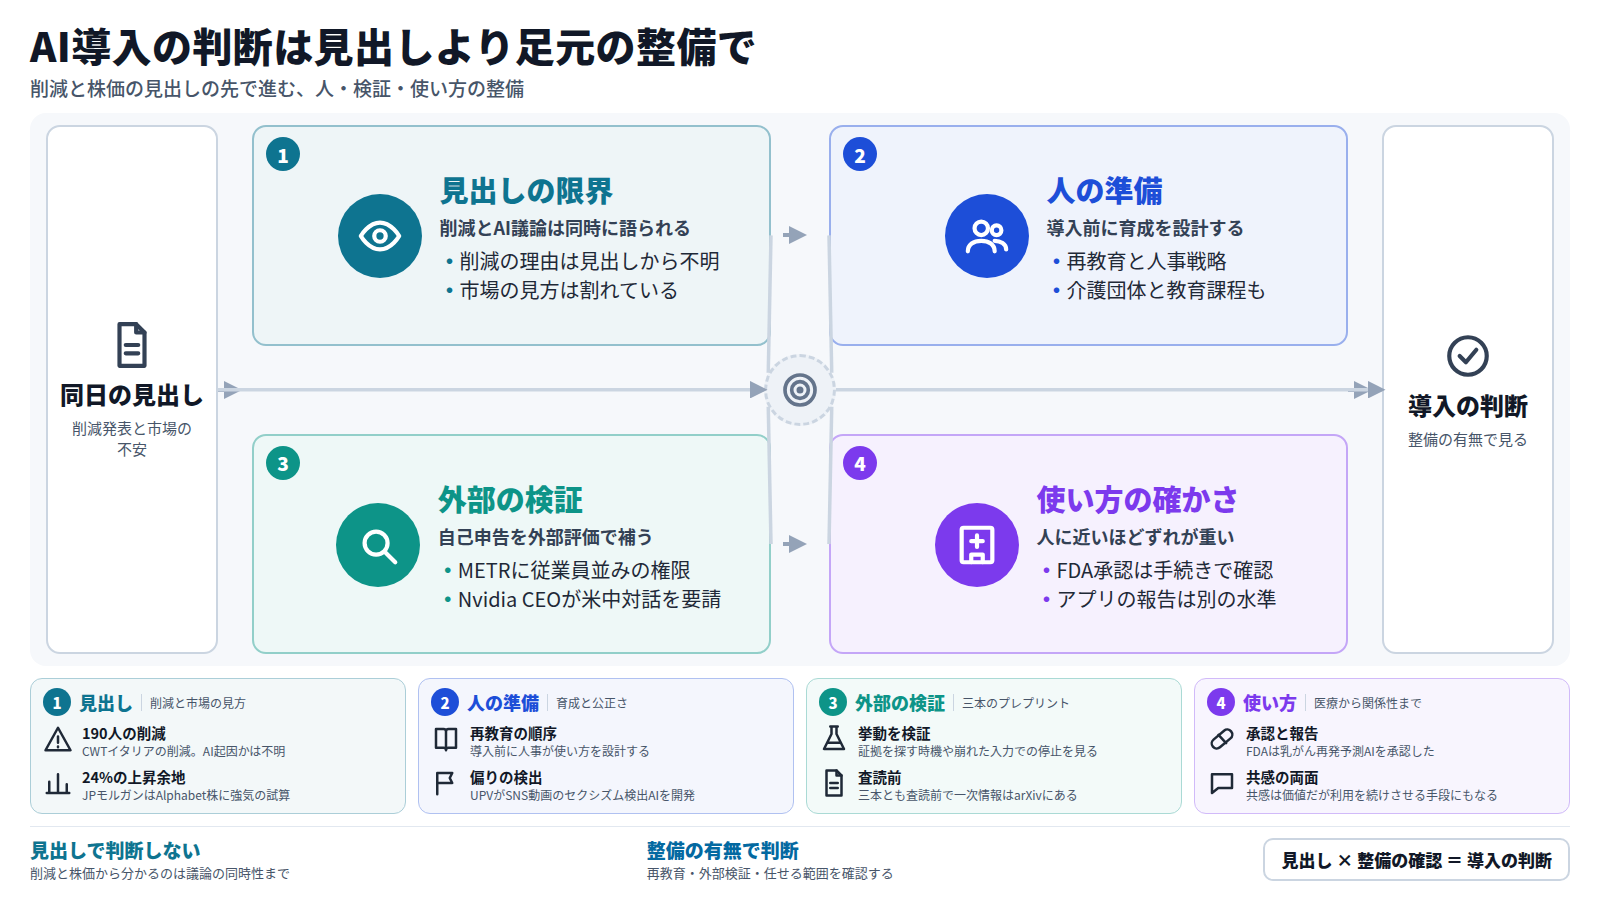Screen dimensions: 1600x900
Task: Click the text 人に近いほどずれが重い
Action: [1135, 538]
